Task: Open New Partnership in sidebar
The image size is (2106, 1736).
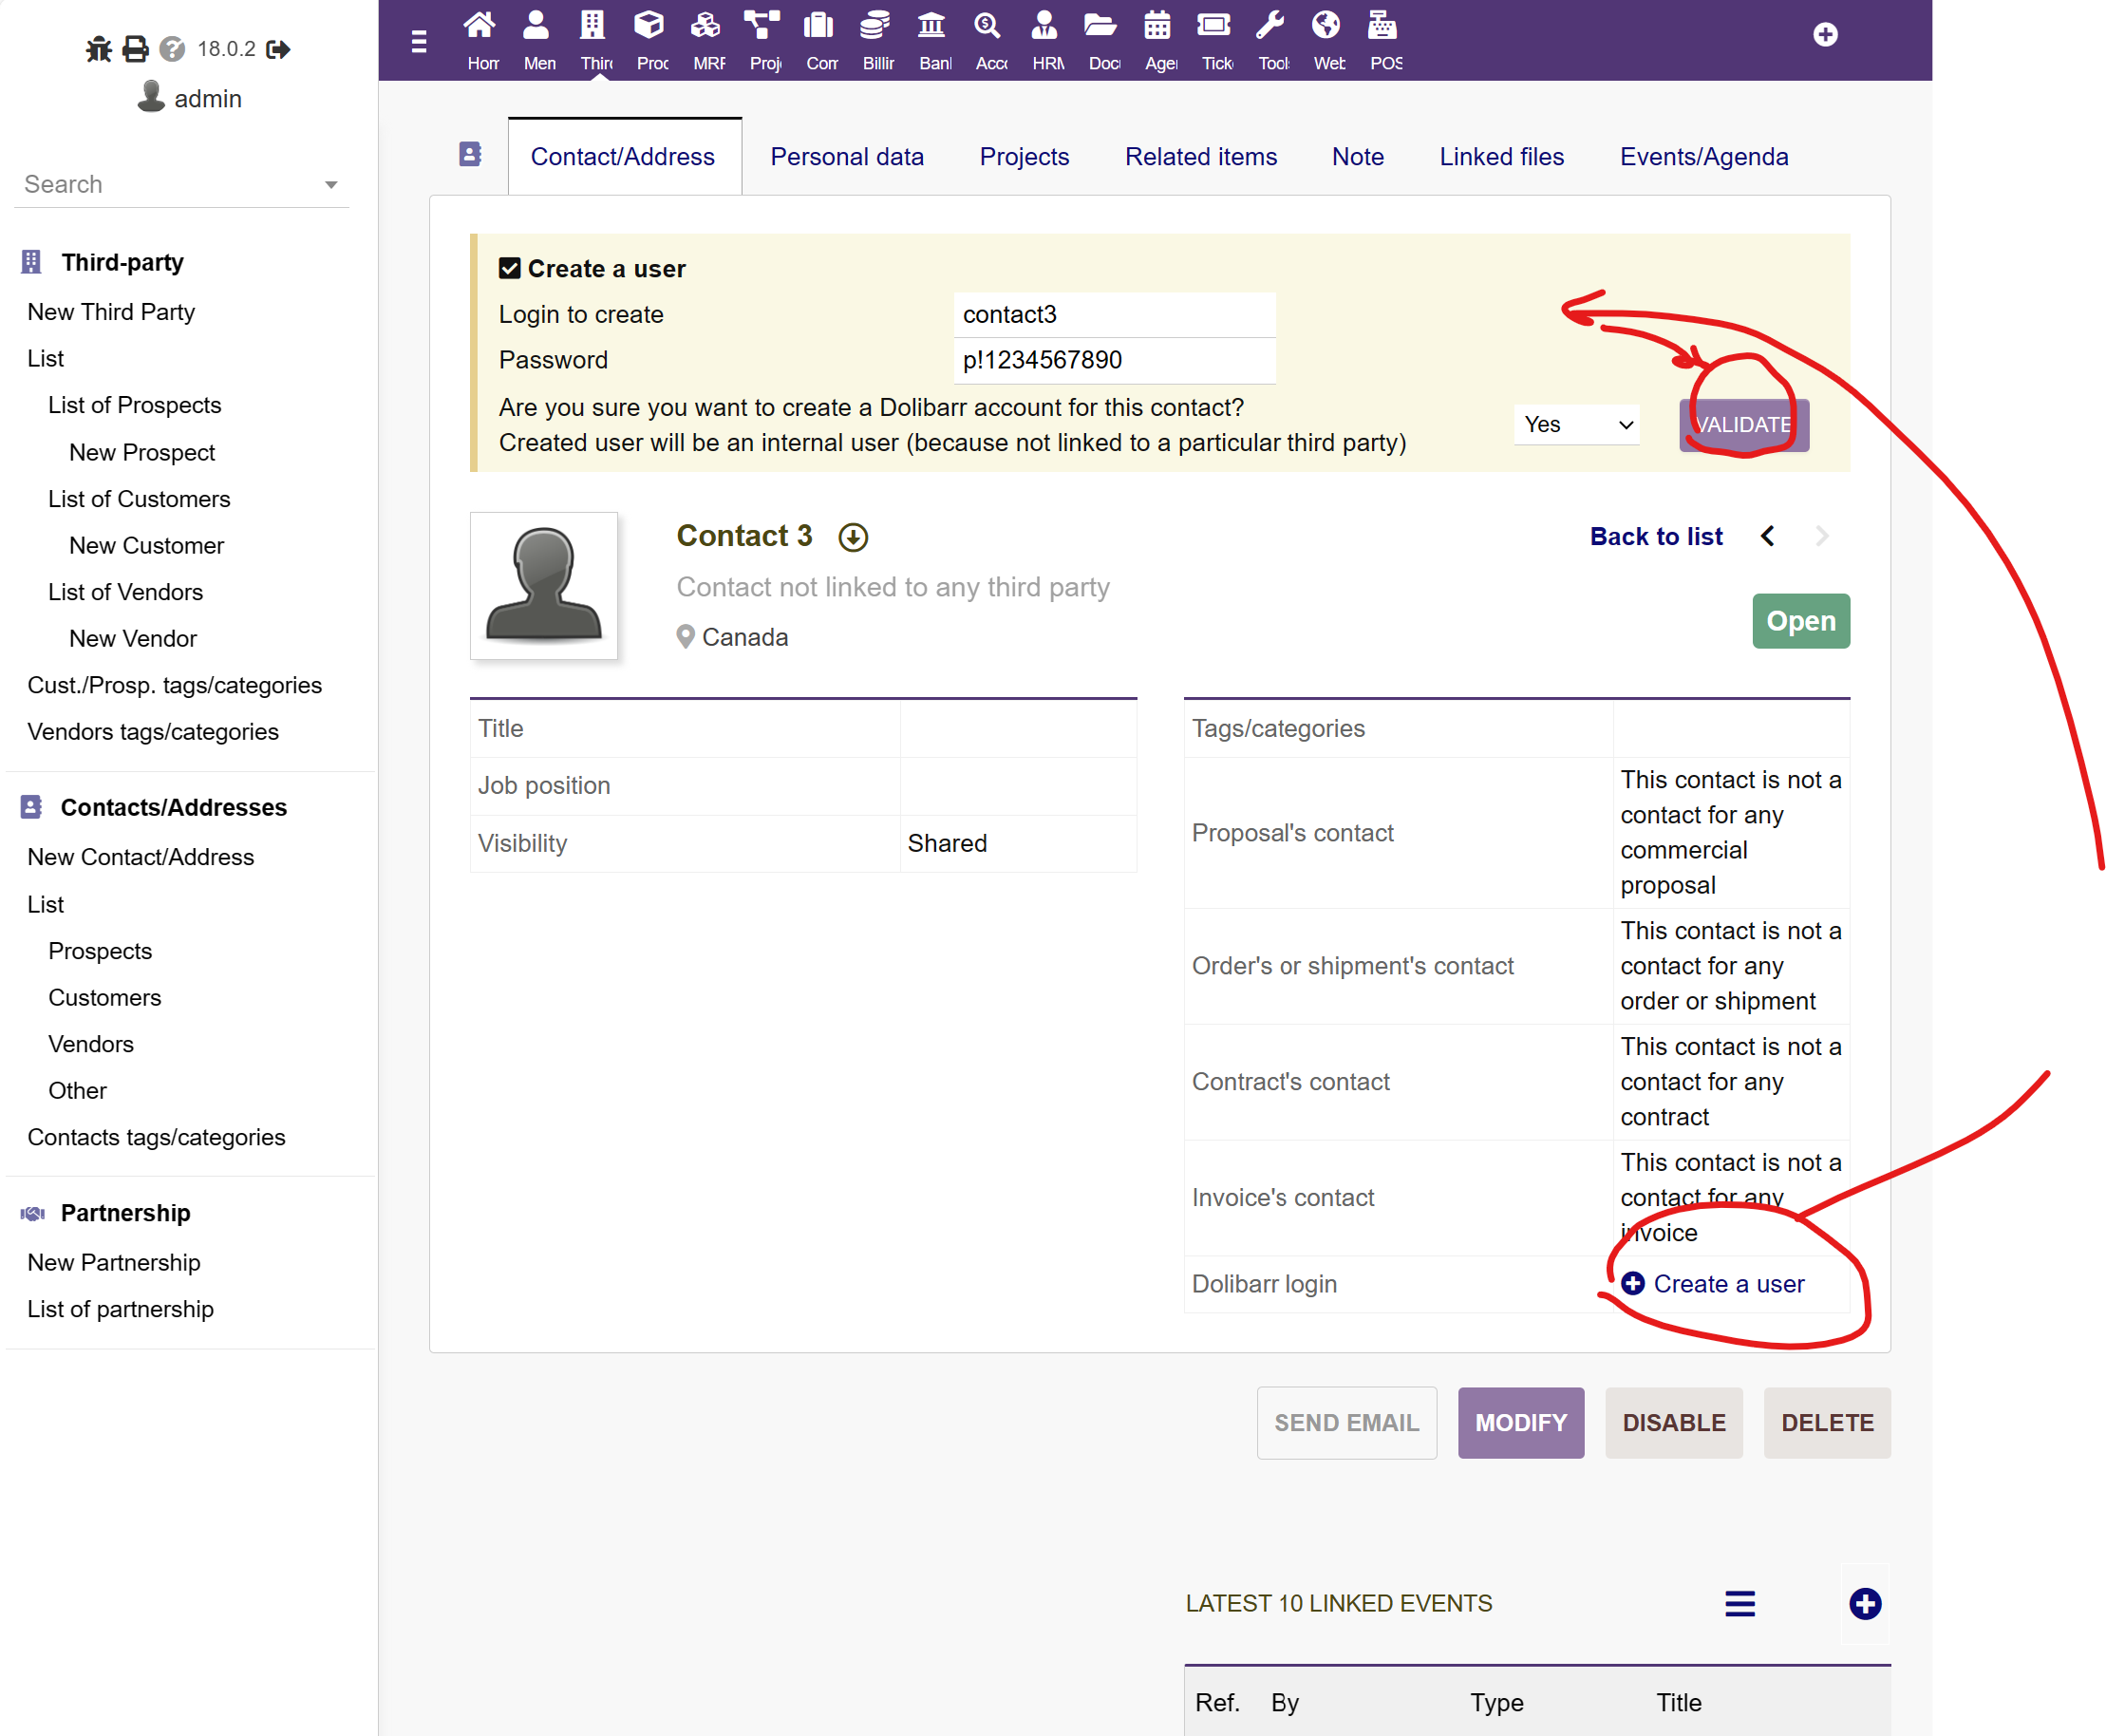Action: (x=114, y=1262)
